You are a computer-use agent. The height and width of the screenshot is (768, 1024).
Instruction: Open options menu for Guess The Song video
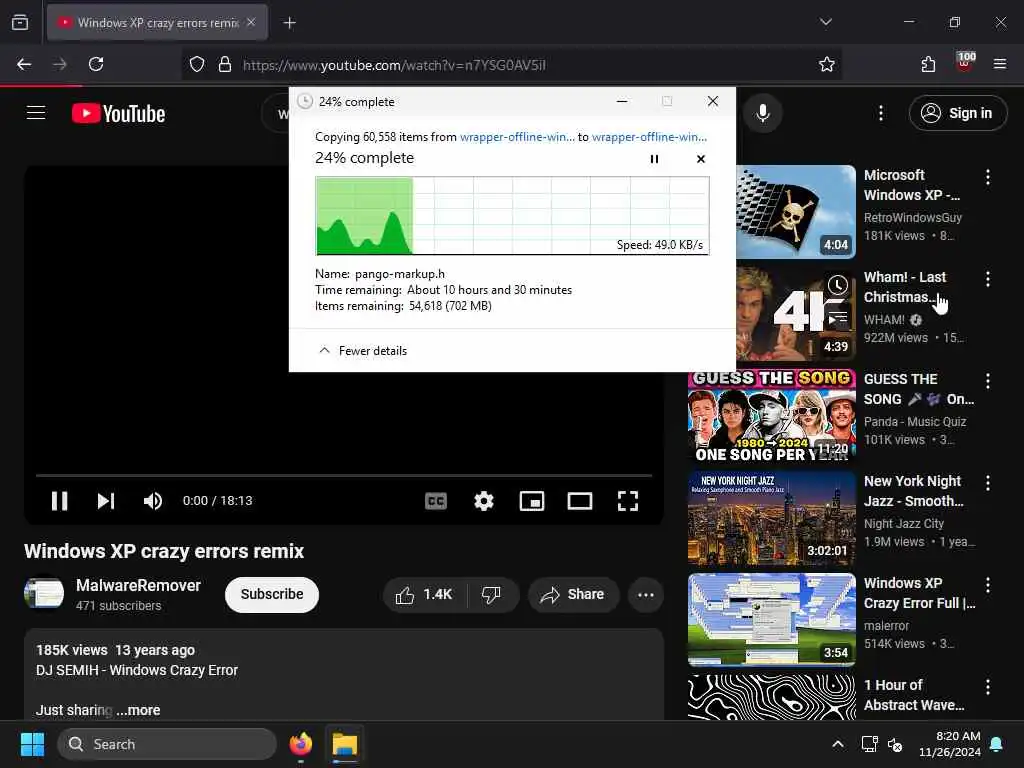[x=987, y=381]
